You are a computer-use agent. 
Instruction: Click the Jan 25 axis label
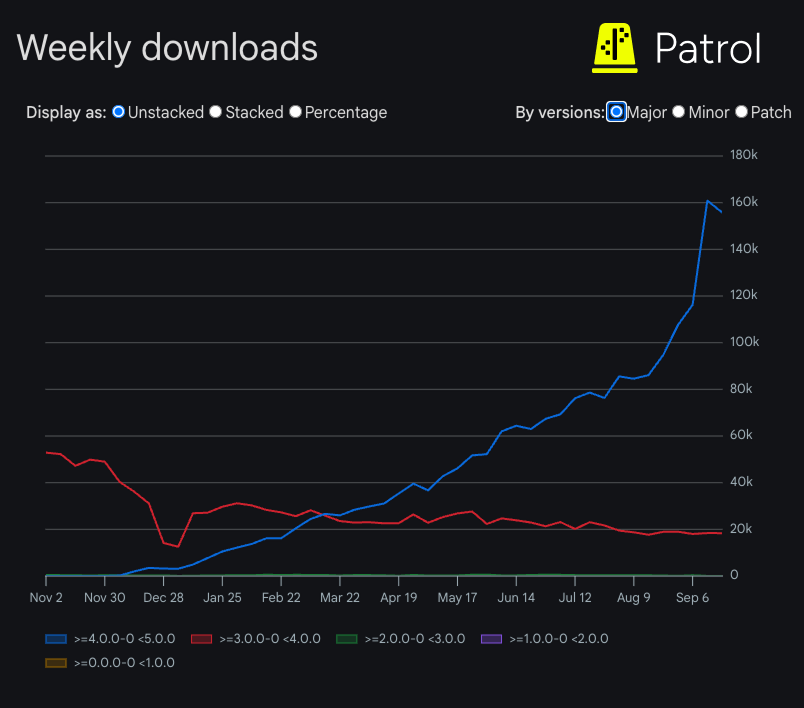pyautogui.click(x=222, y=598)
